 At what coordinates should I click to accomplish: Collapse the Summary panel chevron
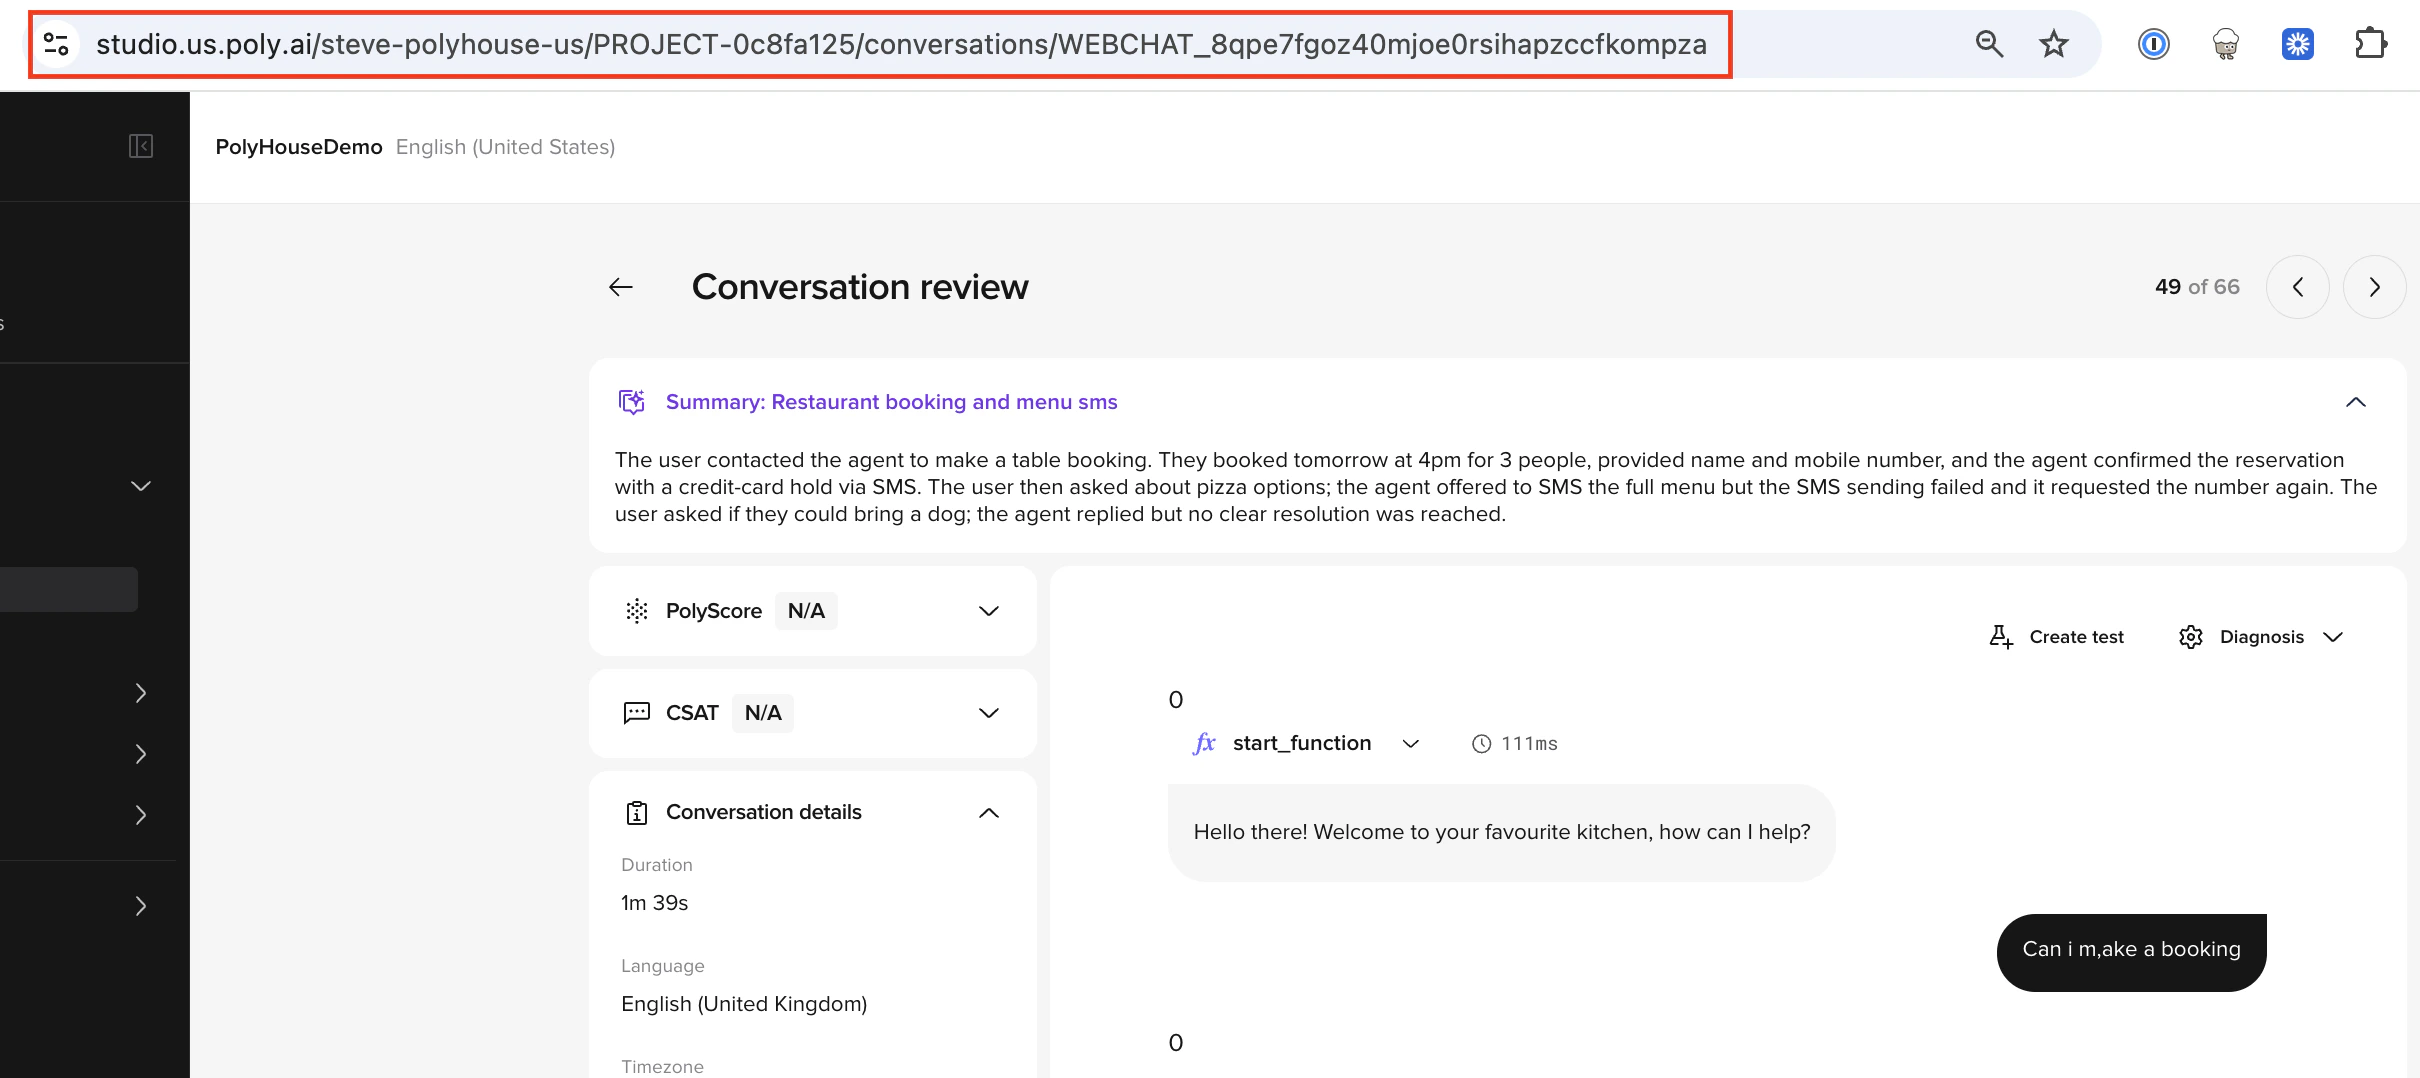[x=2356, y=402]
